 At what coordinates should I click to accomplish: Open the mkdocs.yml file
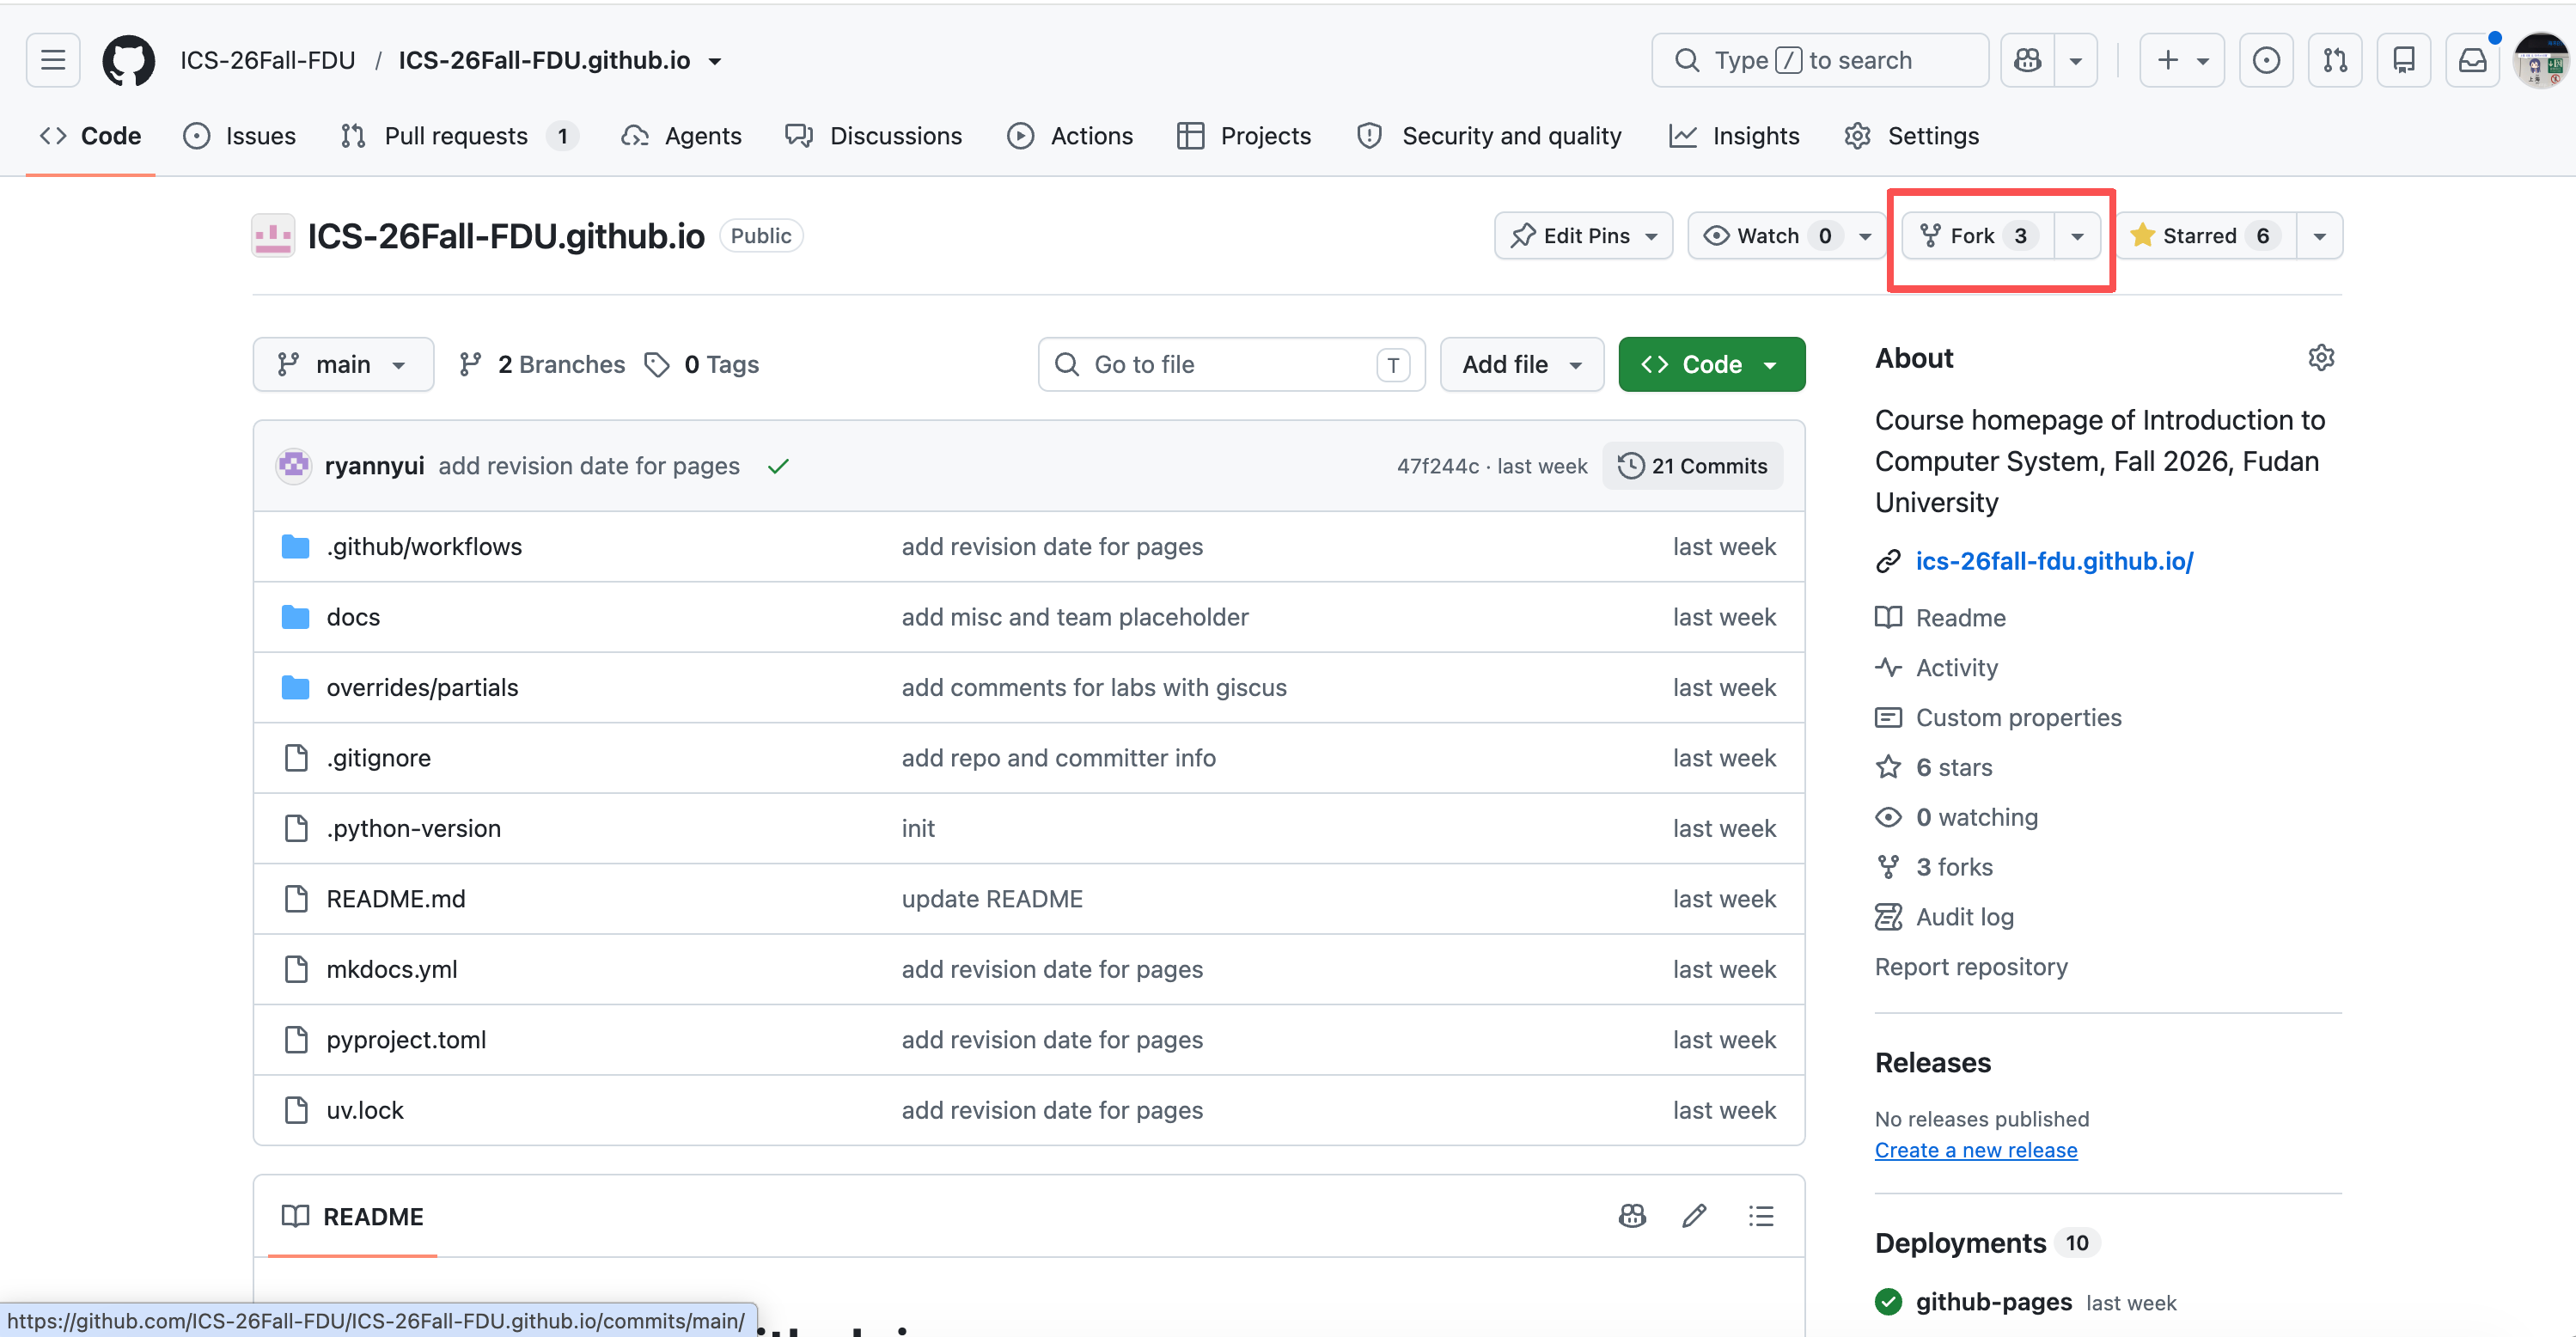391,970
